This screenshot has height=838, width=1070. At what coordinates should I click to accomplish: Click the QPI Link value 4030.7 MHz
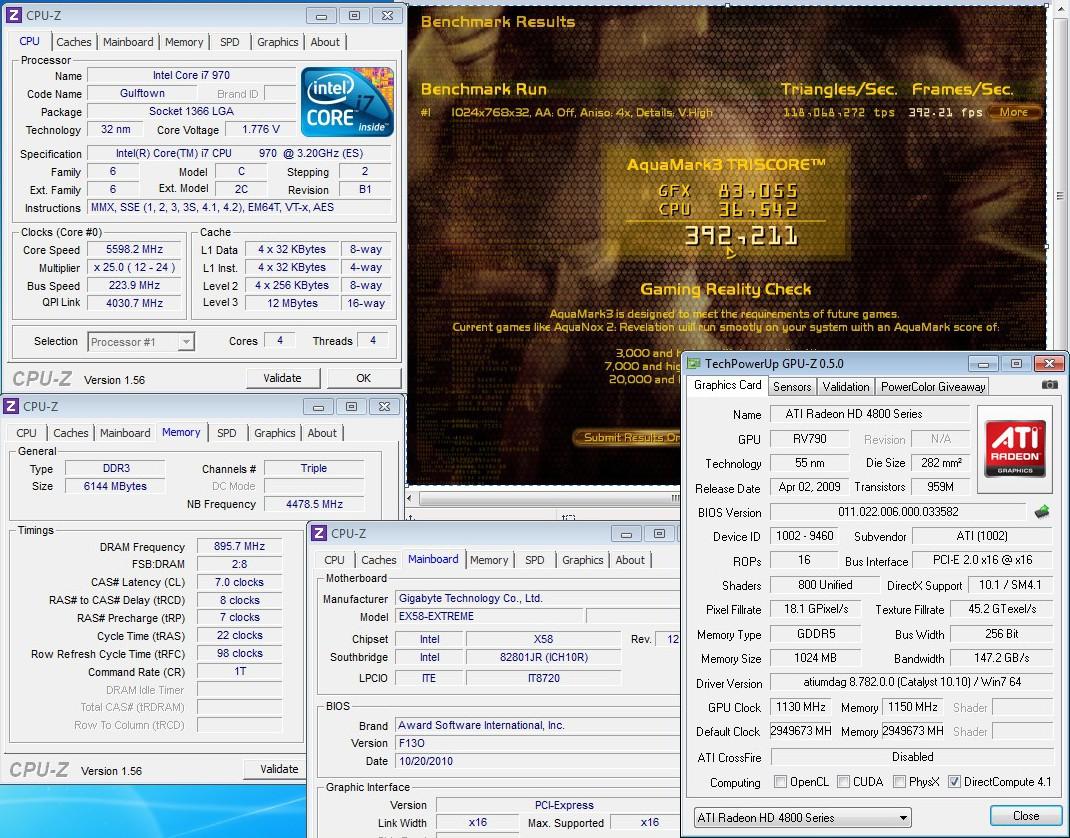point(134,303)
